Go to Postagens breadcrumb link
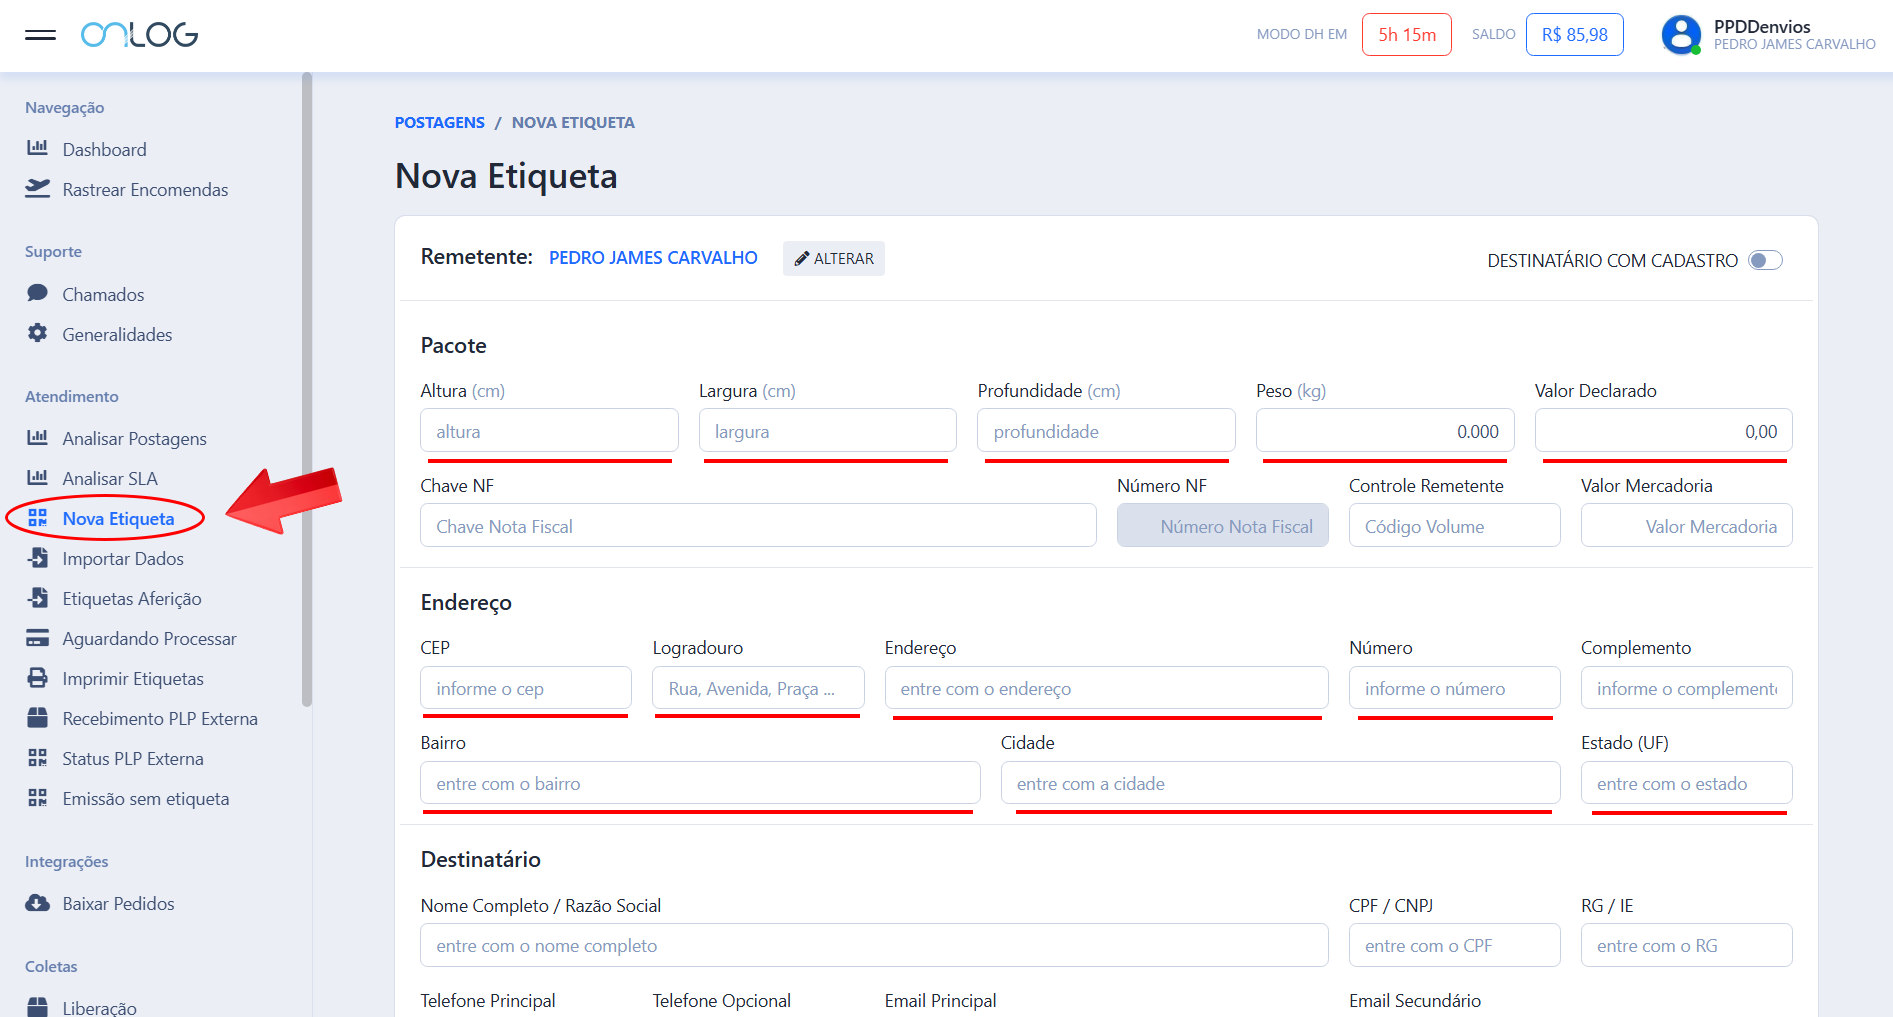 point(439,122)
